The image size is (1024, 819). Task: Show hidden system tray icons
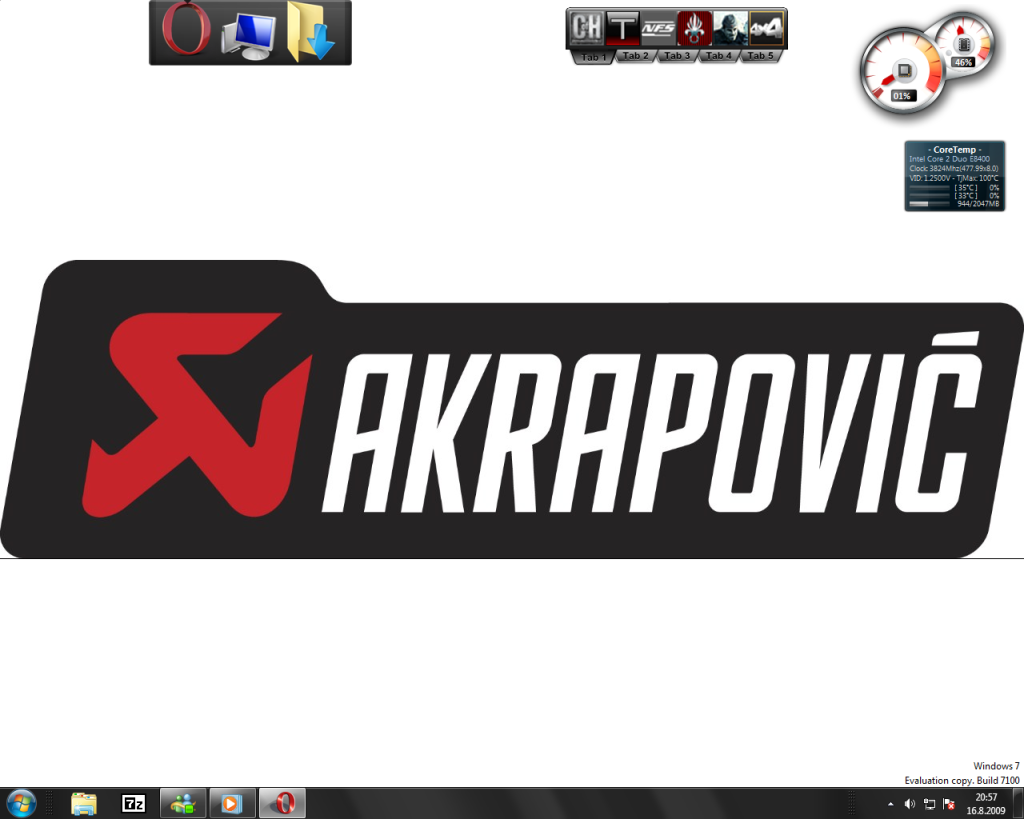coord(890,804)
